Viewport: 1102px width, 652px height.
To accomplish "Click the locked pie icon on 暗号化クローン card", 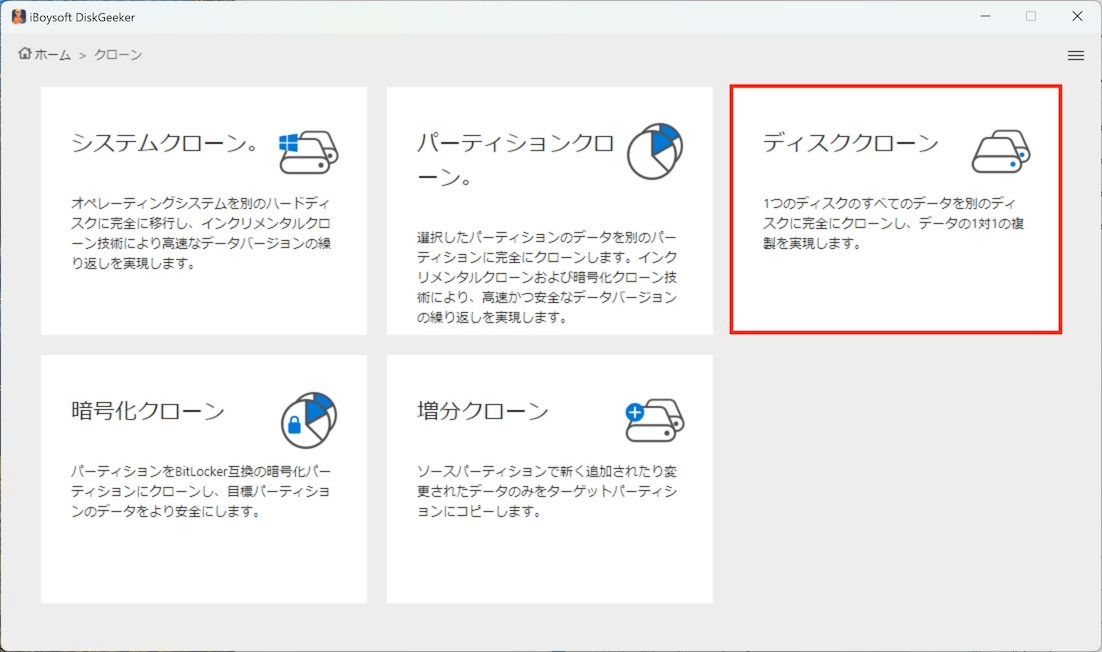I will click(309, 420).
